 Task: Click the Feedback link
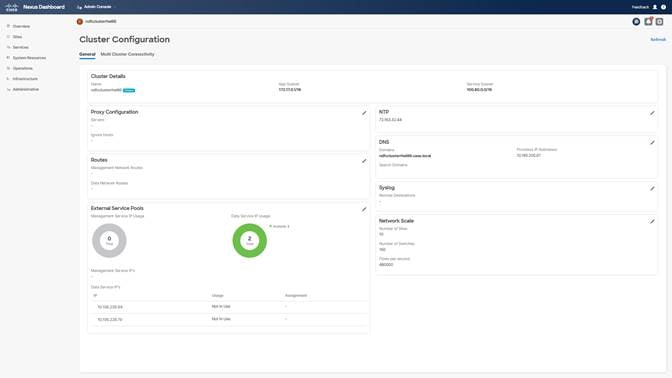coord(640,7)
